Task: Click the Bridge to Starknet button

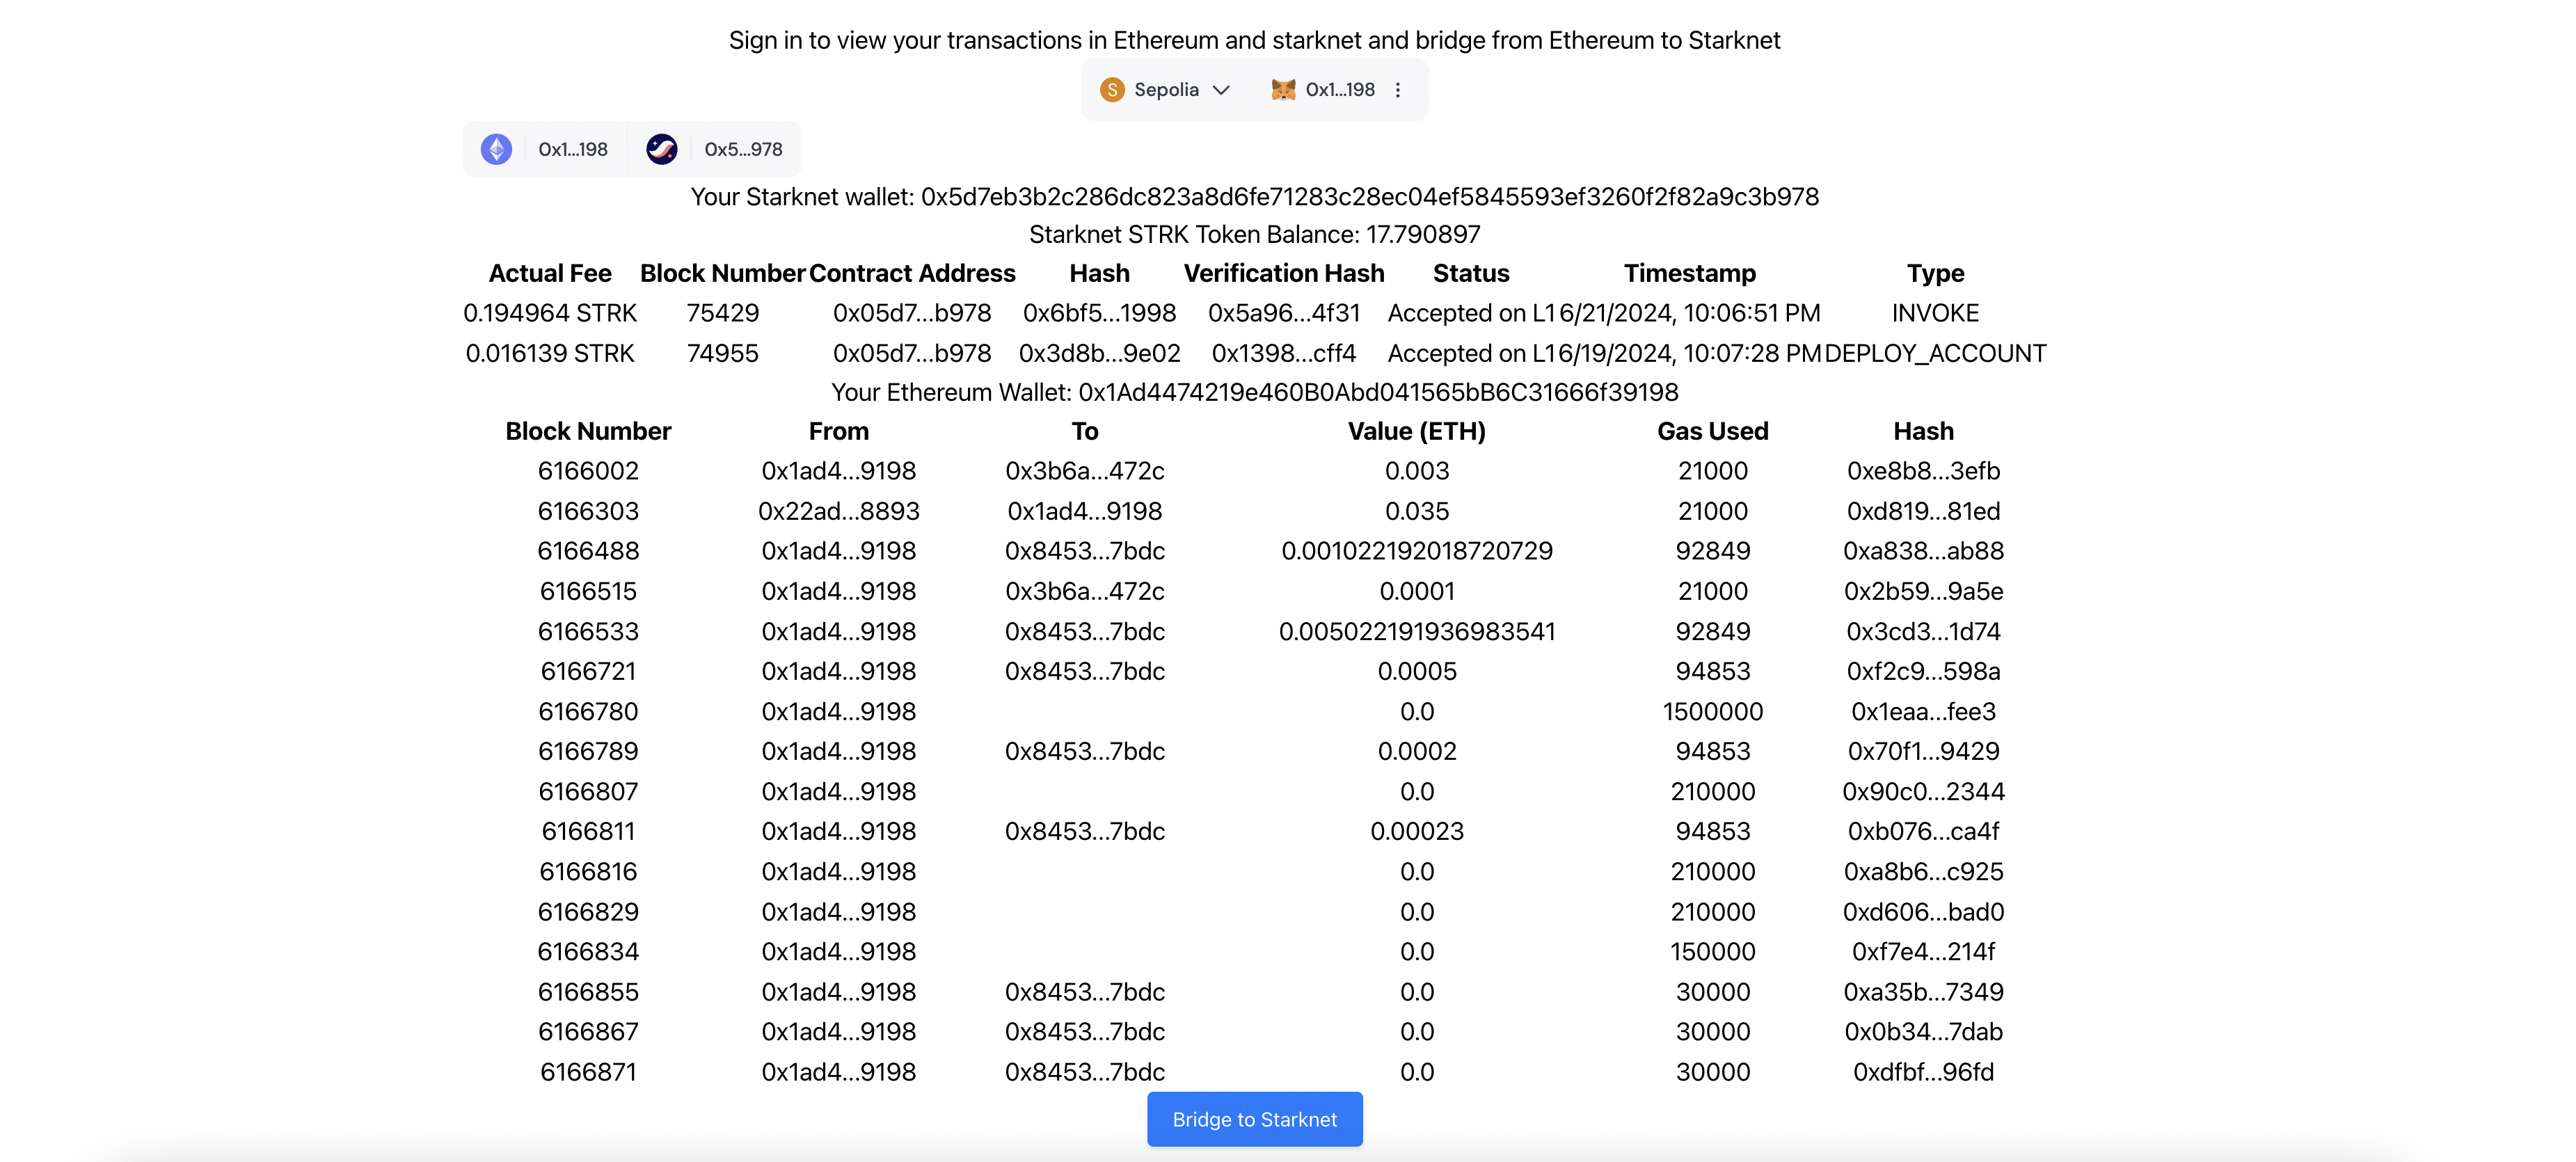Action: (1254, 1119)
